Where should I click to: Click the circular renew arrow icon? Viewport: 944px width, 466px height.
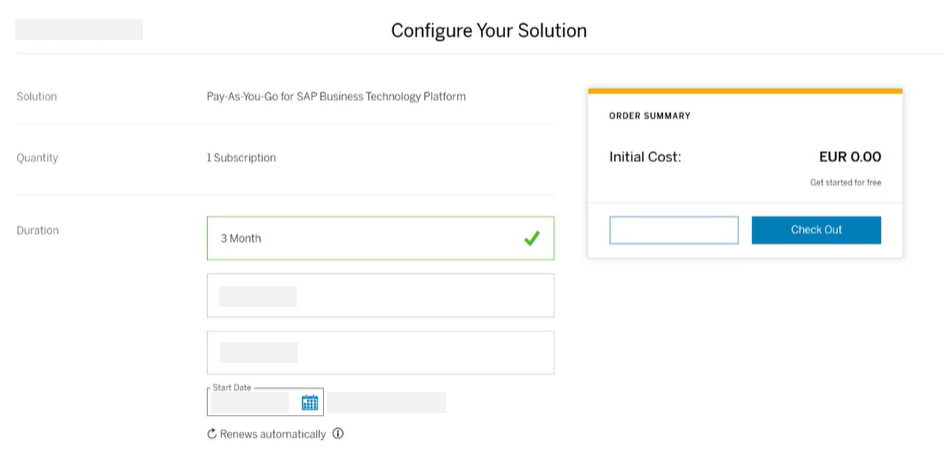[212, 434]
